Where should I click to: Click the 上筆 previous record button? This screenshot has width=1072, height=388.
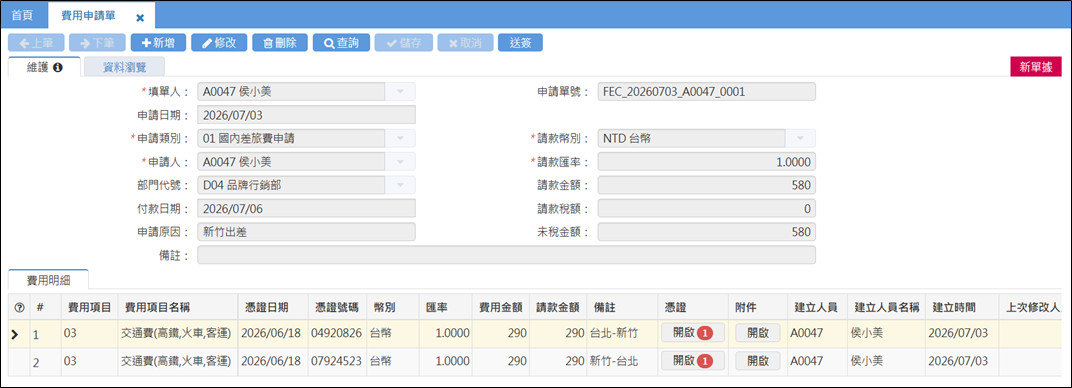[x=36, y=42]
